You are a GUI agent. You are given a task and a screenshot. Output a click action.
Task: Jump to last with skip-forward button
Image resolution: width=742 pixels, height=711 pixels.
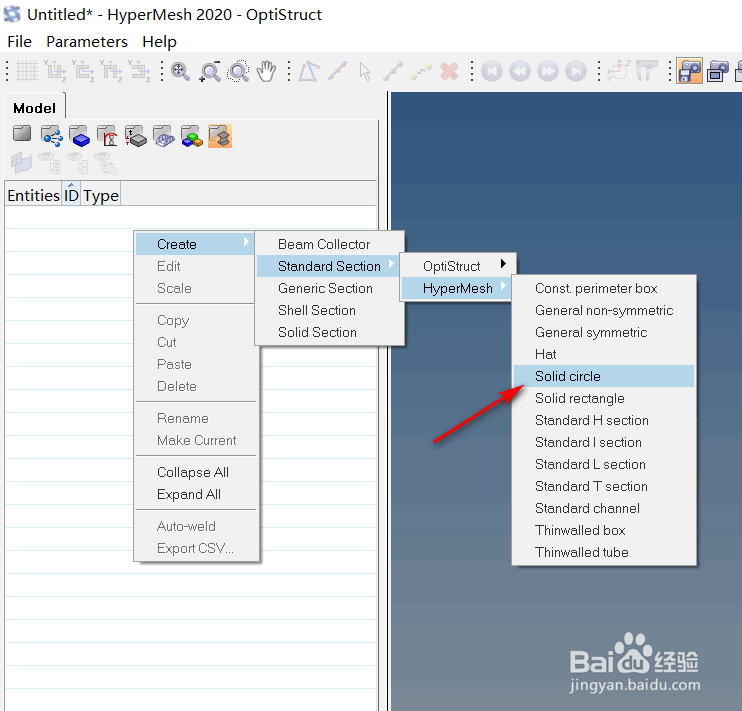coord(576,71)
